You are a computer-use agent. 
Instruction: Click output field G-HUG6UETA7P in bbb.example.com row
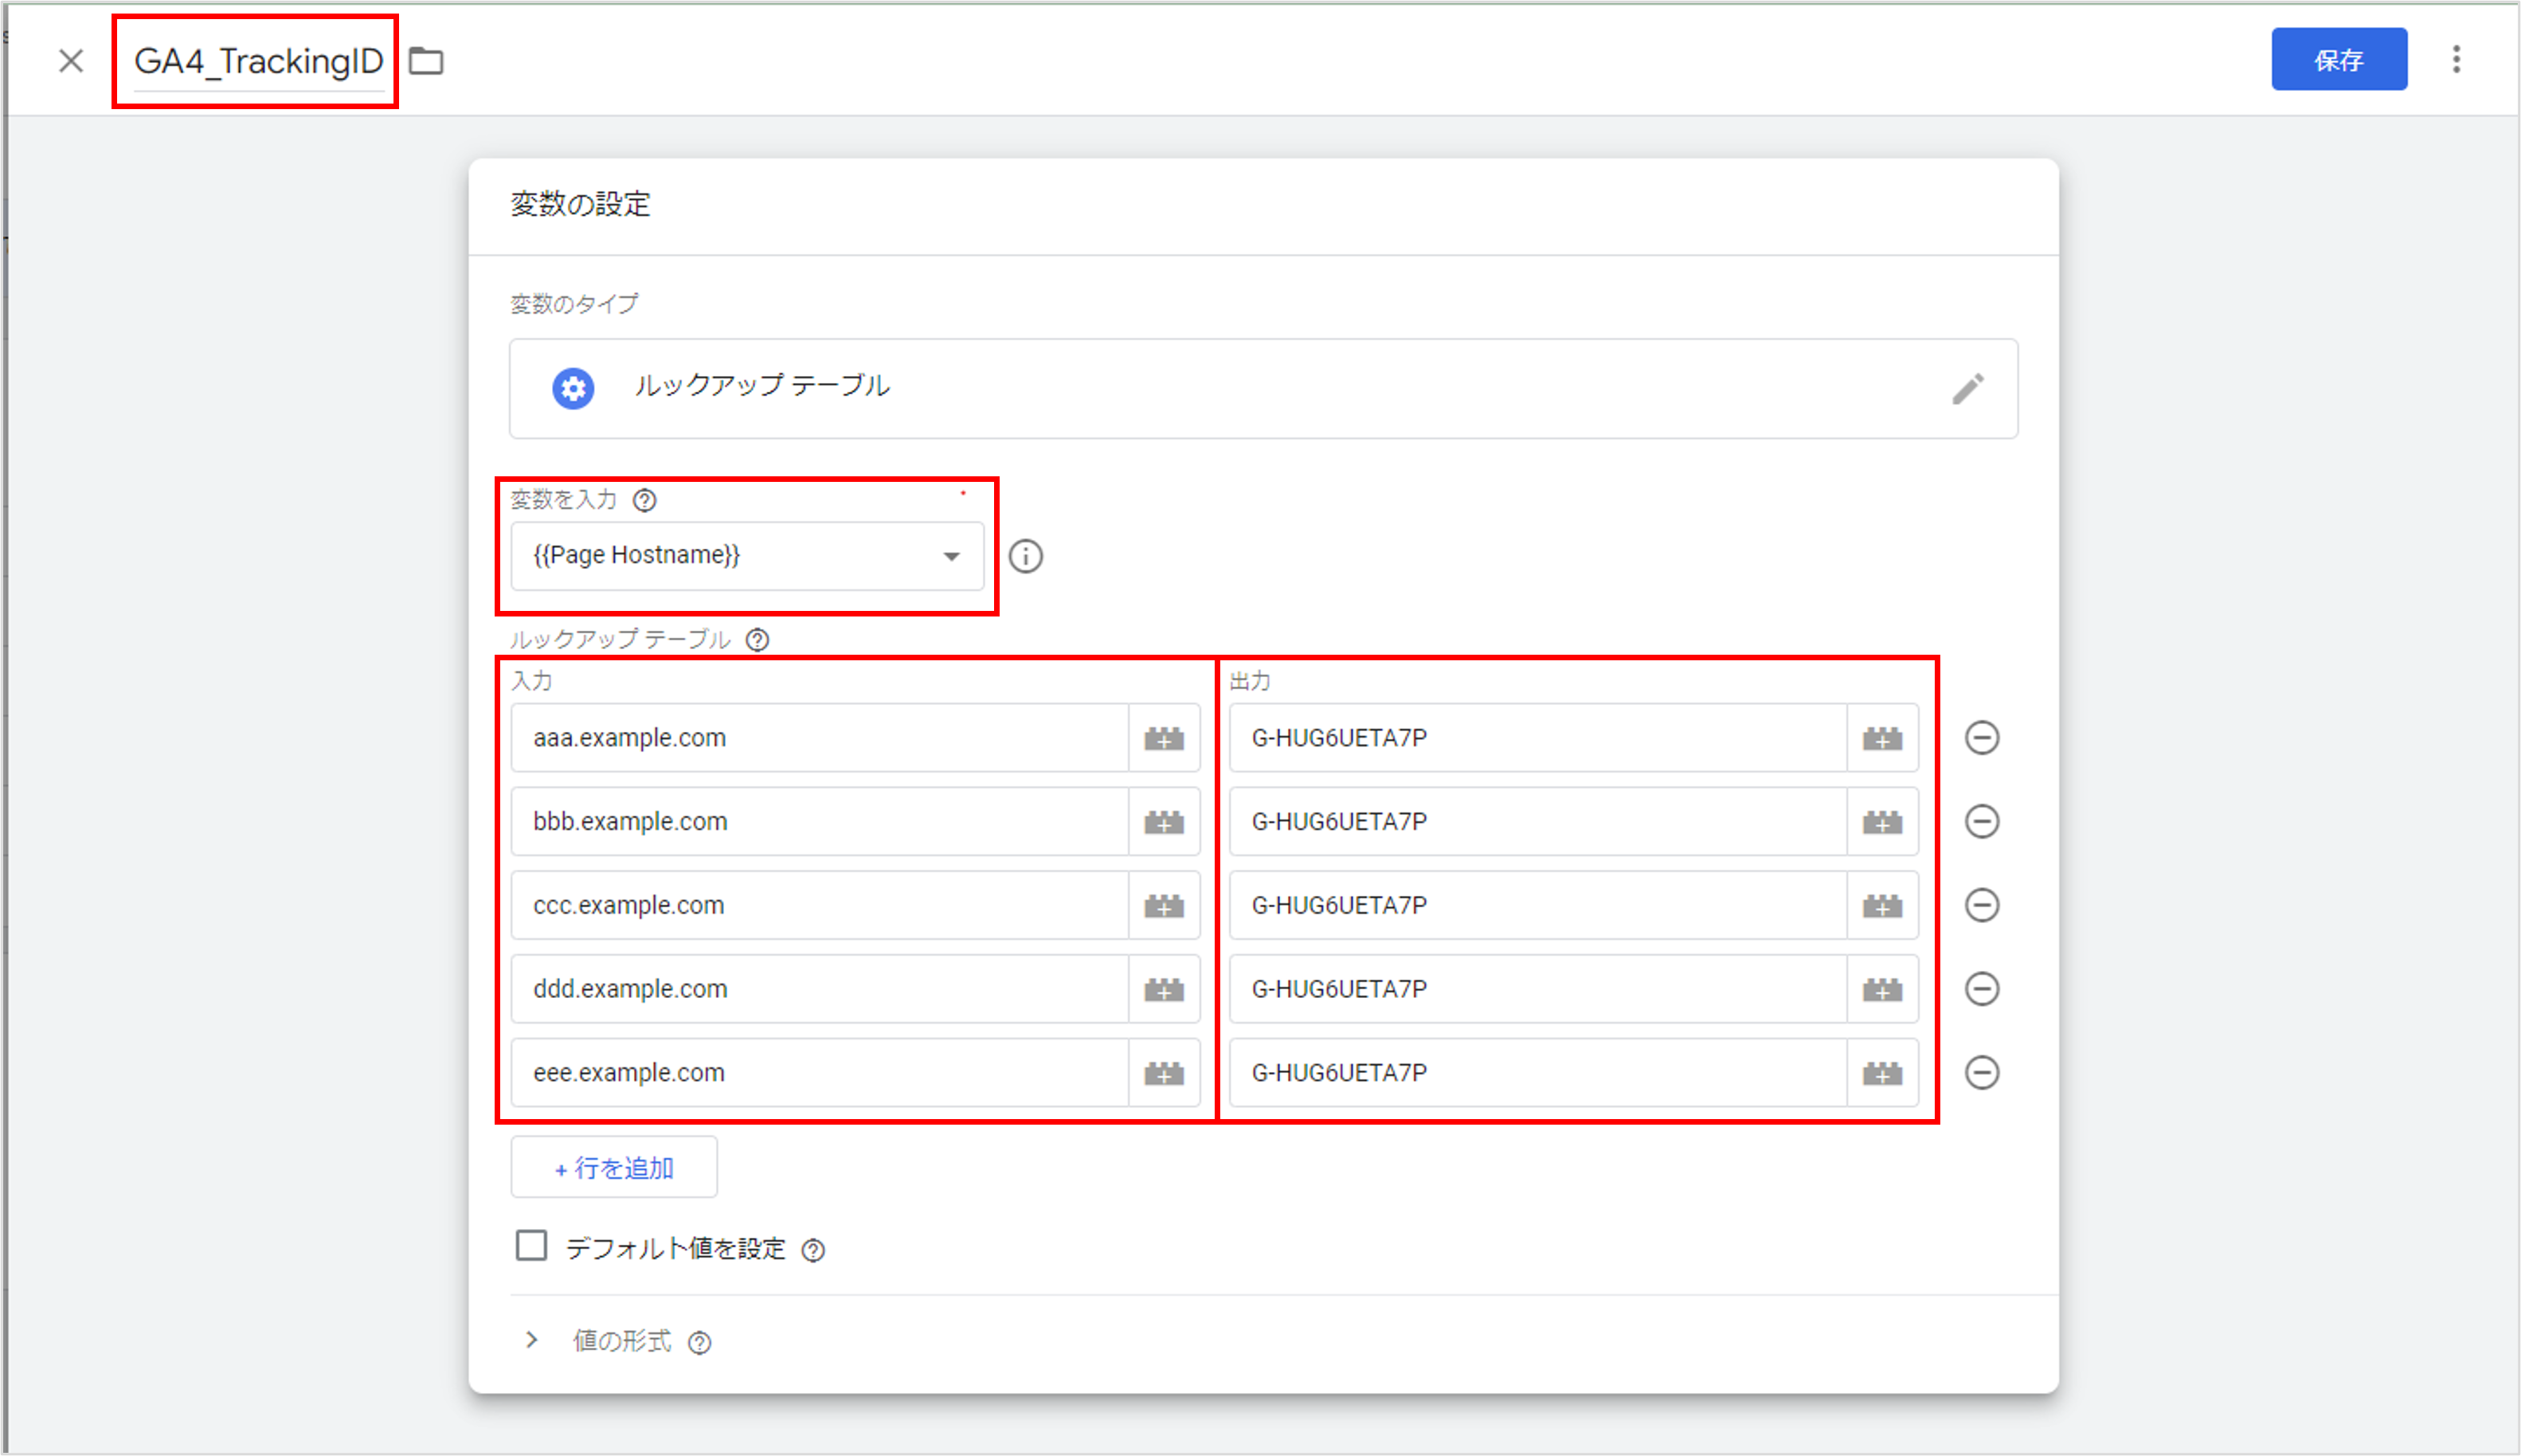[x=1537, y=822]
